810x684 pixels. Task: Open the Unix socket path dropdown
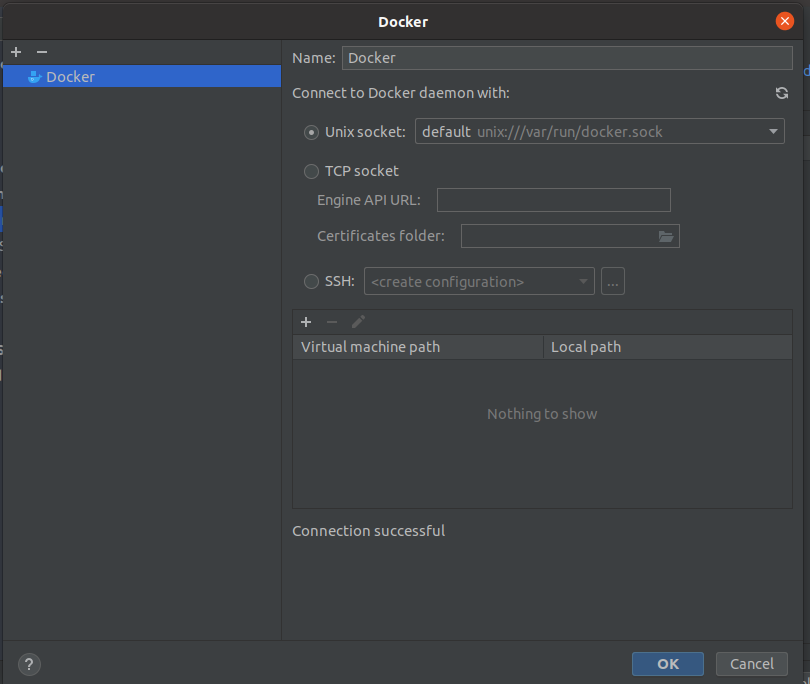(773, 132)
